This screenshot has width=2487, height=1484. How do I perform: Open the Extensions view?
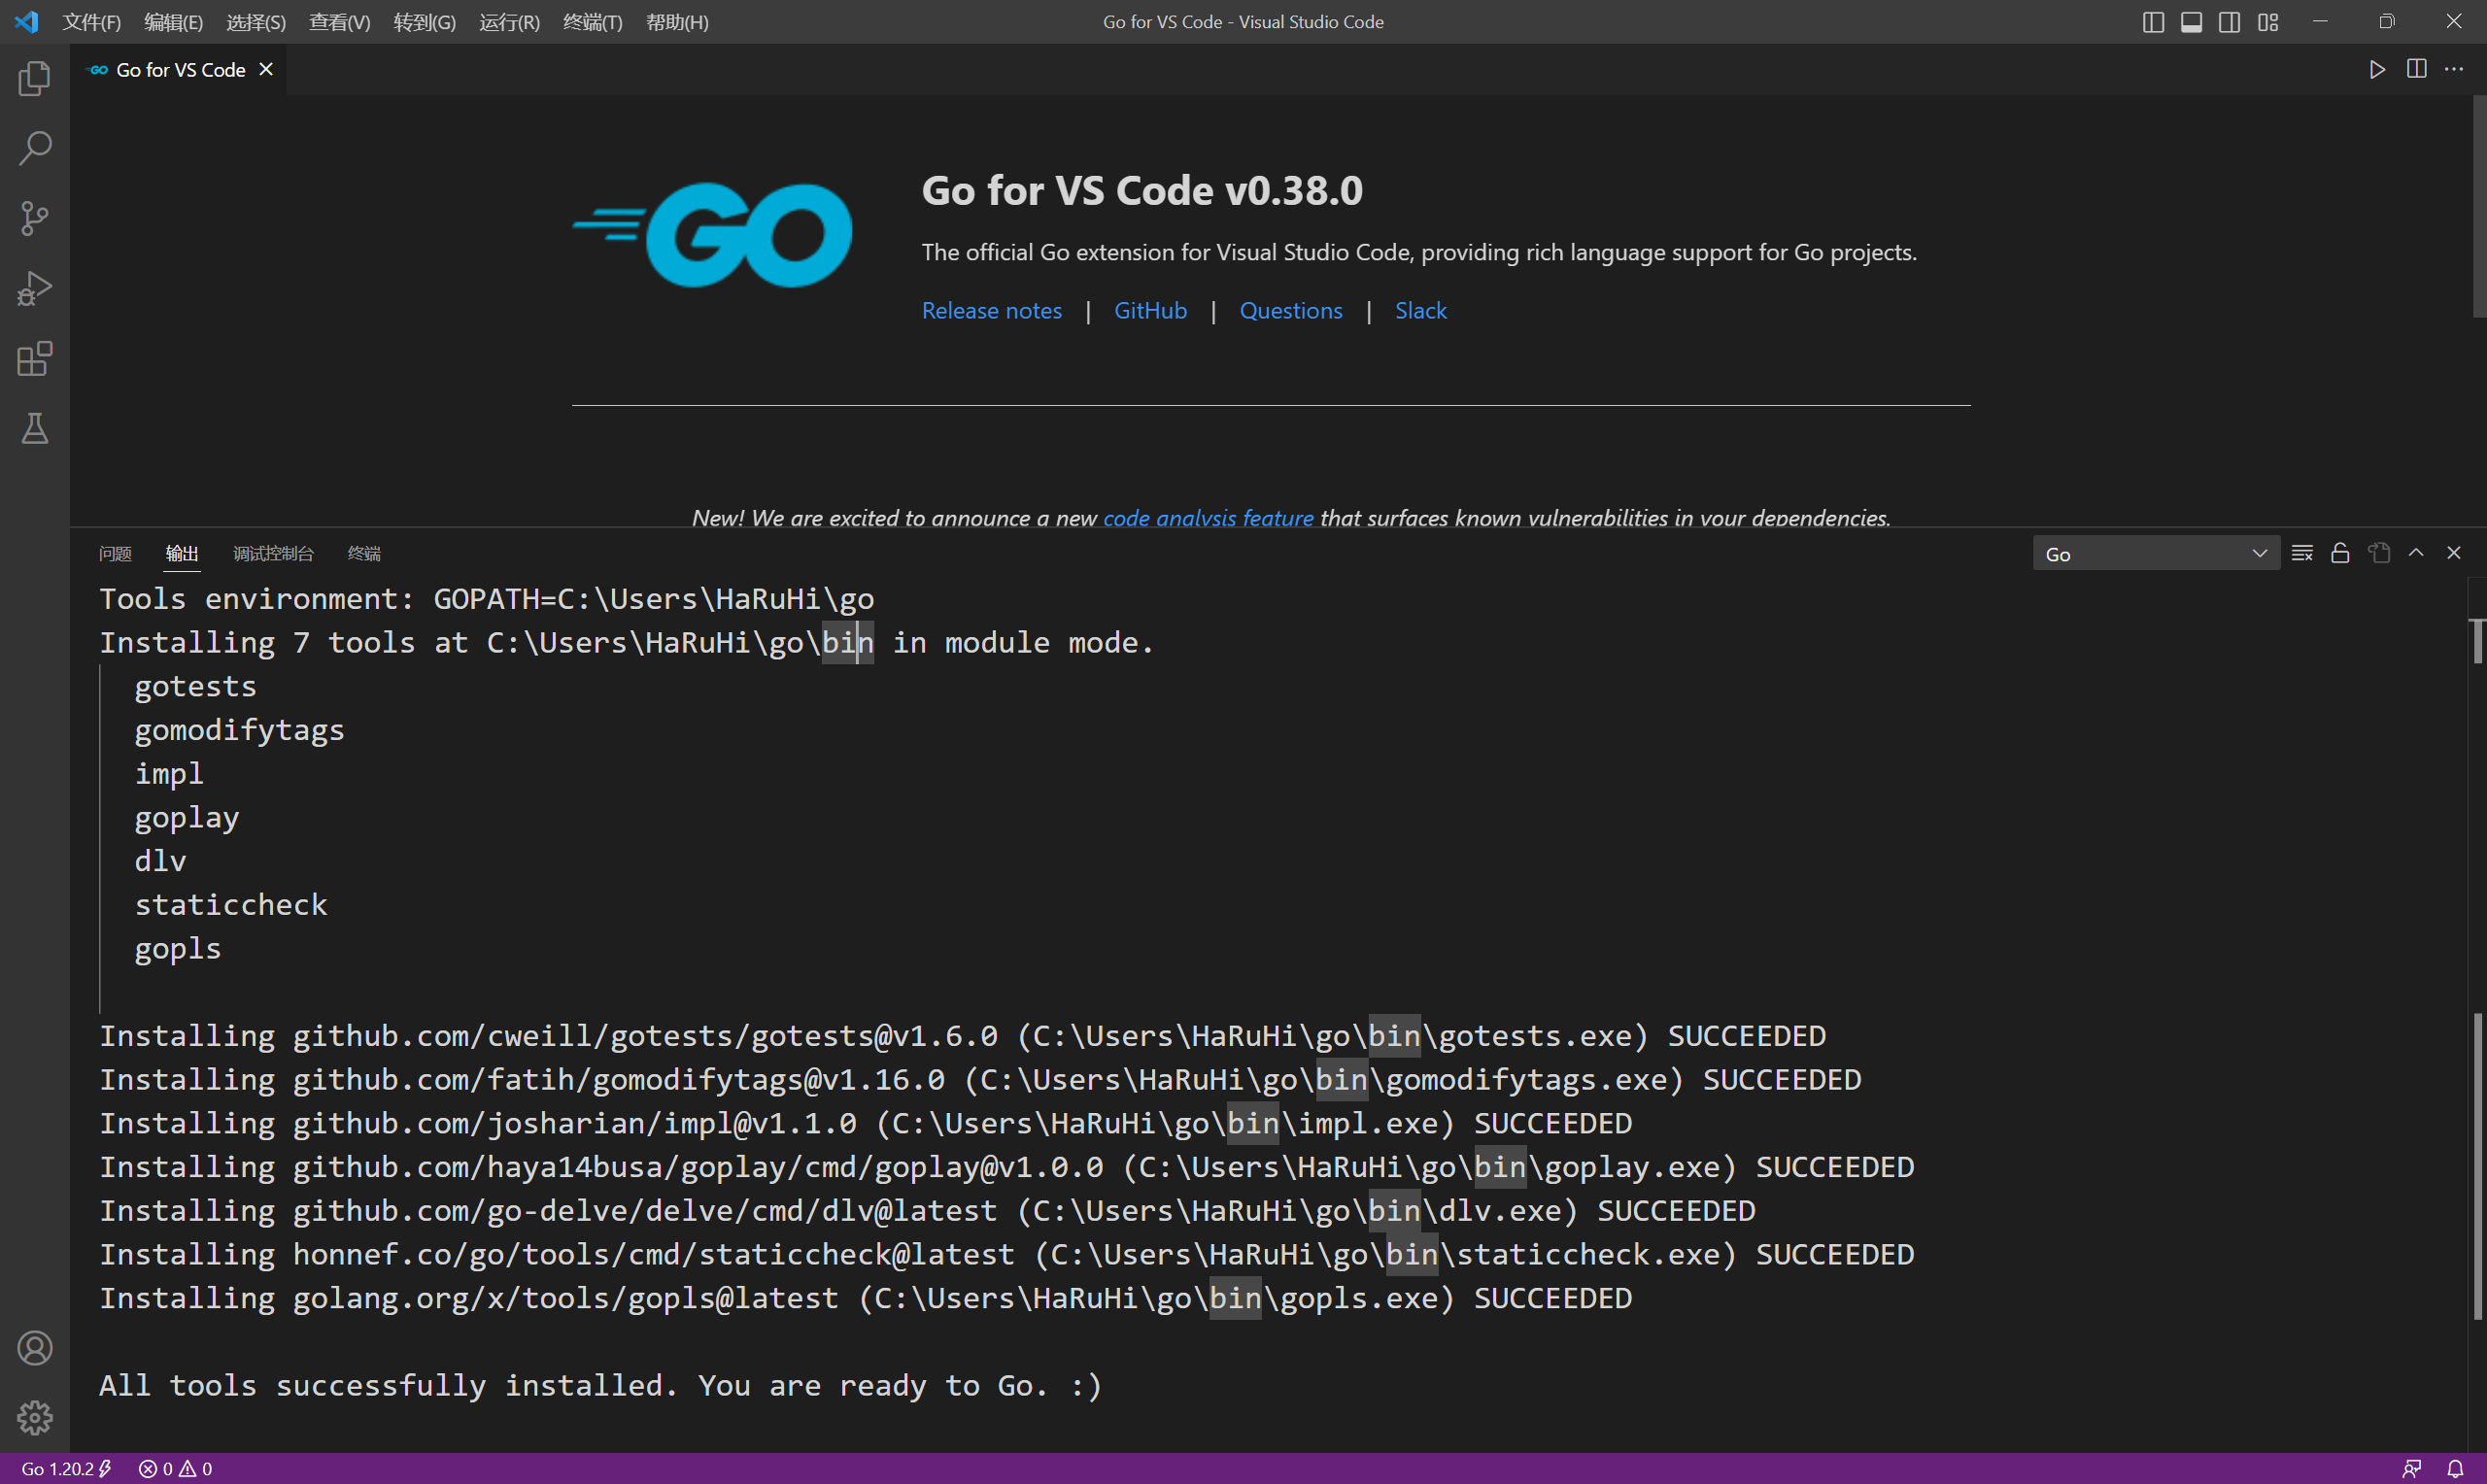tap(35, 359)
